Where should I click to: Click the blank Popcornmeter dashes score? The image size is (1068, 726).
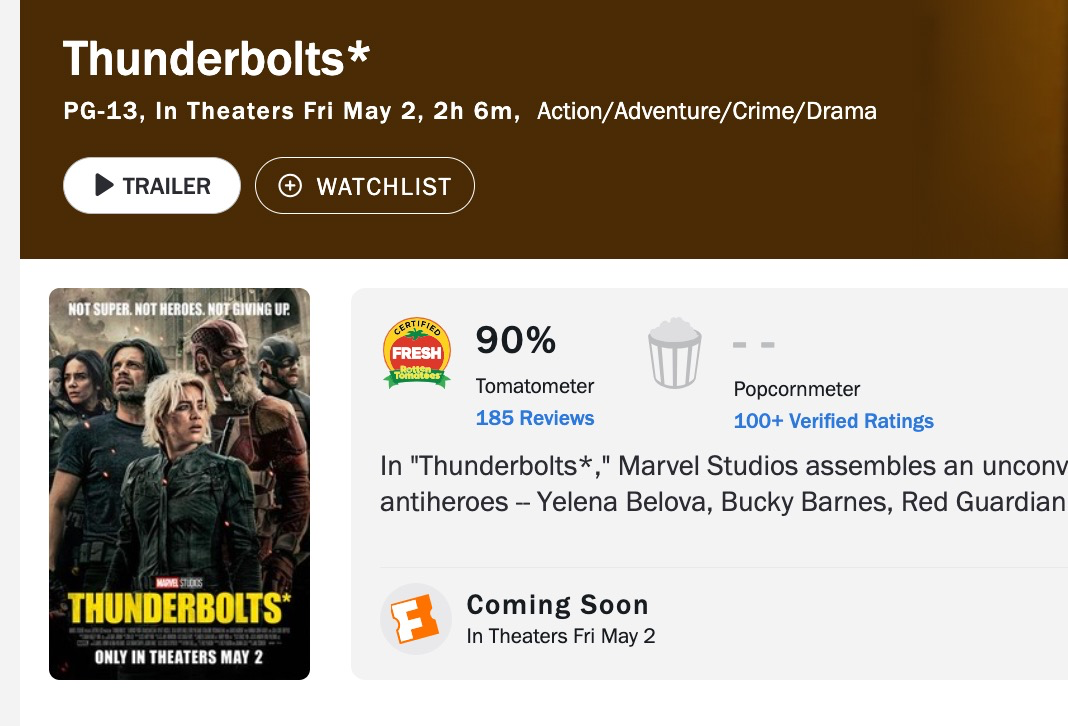click(753, 344)
